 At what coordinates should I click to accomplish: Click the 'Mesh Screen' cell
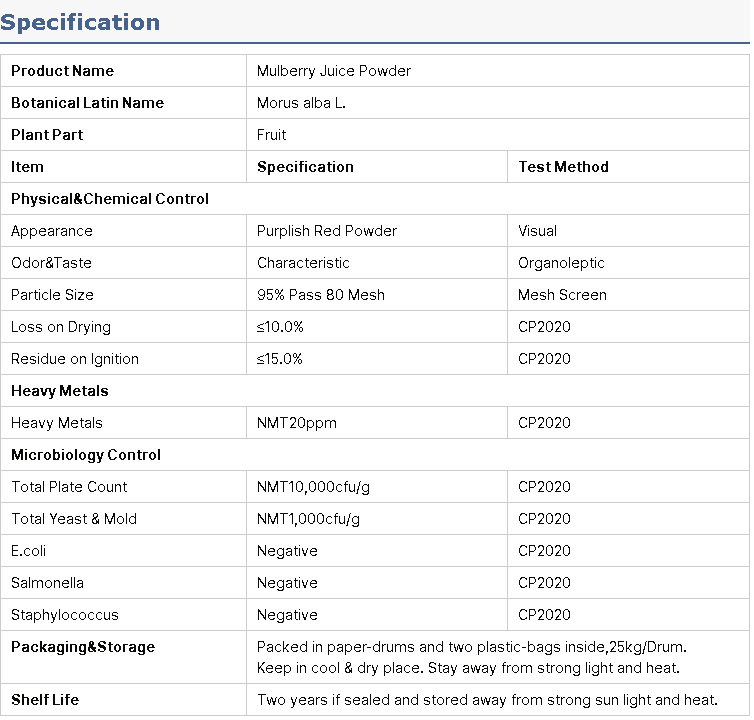click(x=628, y=295)
